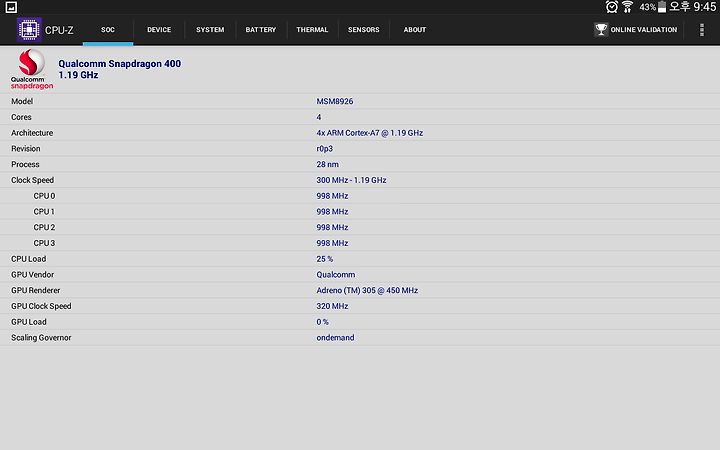Tap the screenshot notification icon
Image resolution: width=720 pixels, height=450 pixels.
[x=11, y=7]
